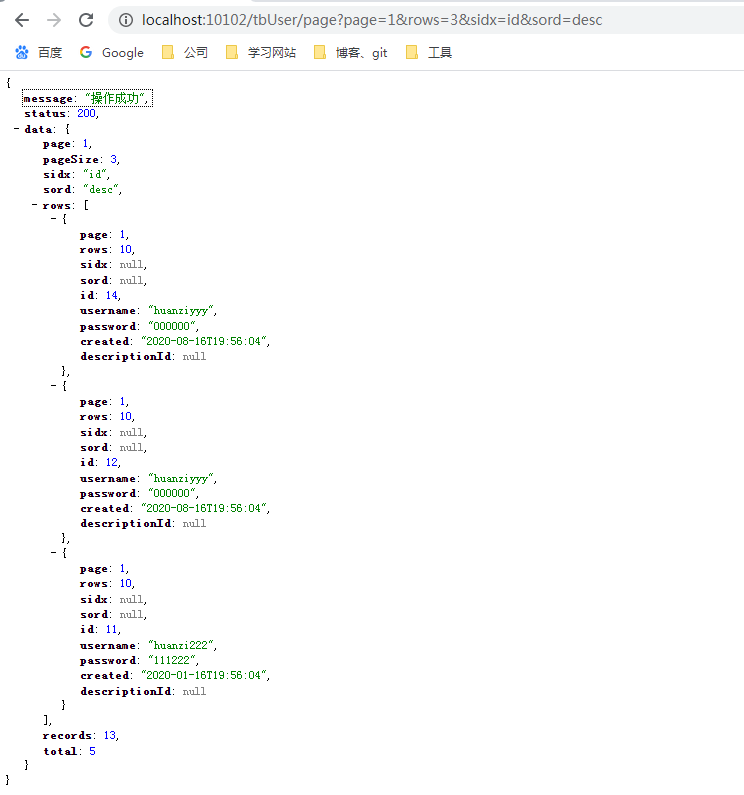Open the 博客、git bookmarks folder
744x795 pixels.
tap(350, 52)
